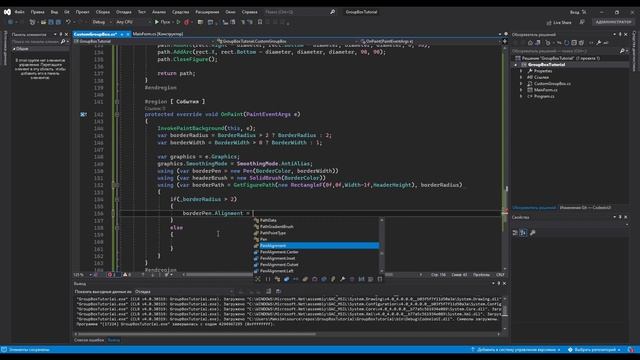This screenshot has height=360, width=640.
Task: Open the Проект menu
Action: pos(82,12)
